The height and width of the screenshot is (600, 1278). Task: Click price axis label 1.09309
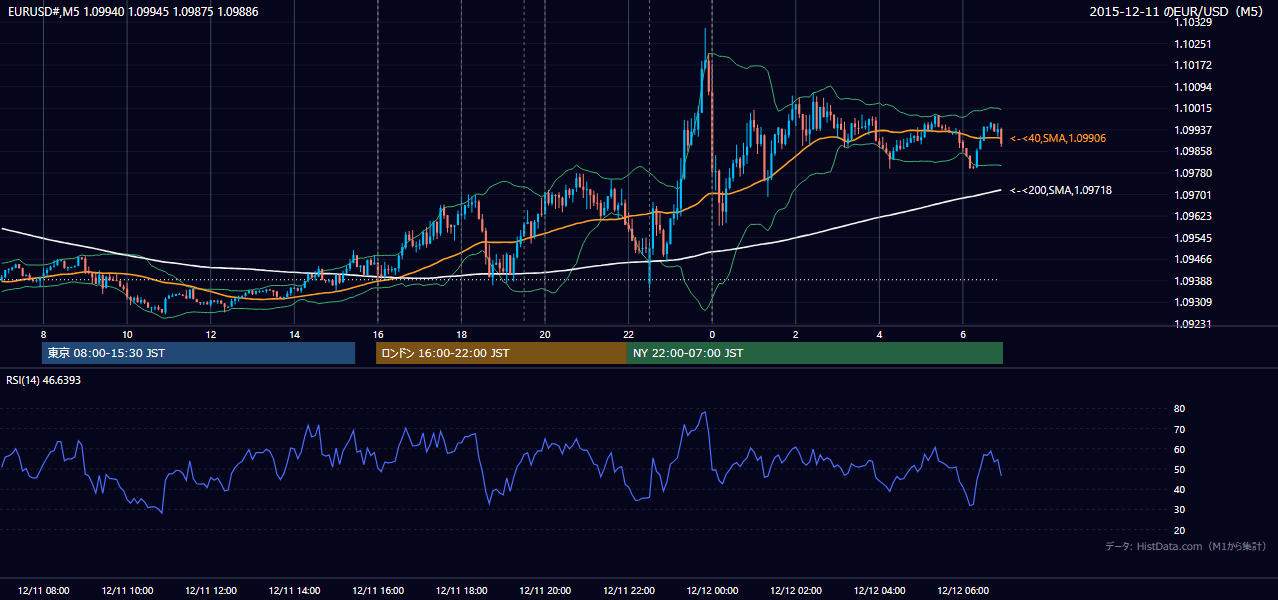(x=1194, y=302)
